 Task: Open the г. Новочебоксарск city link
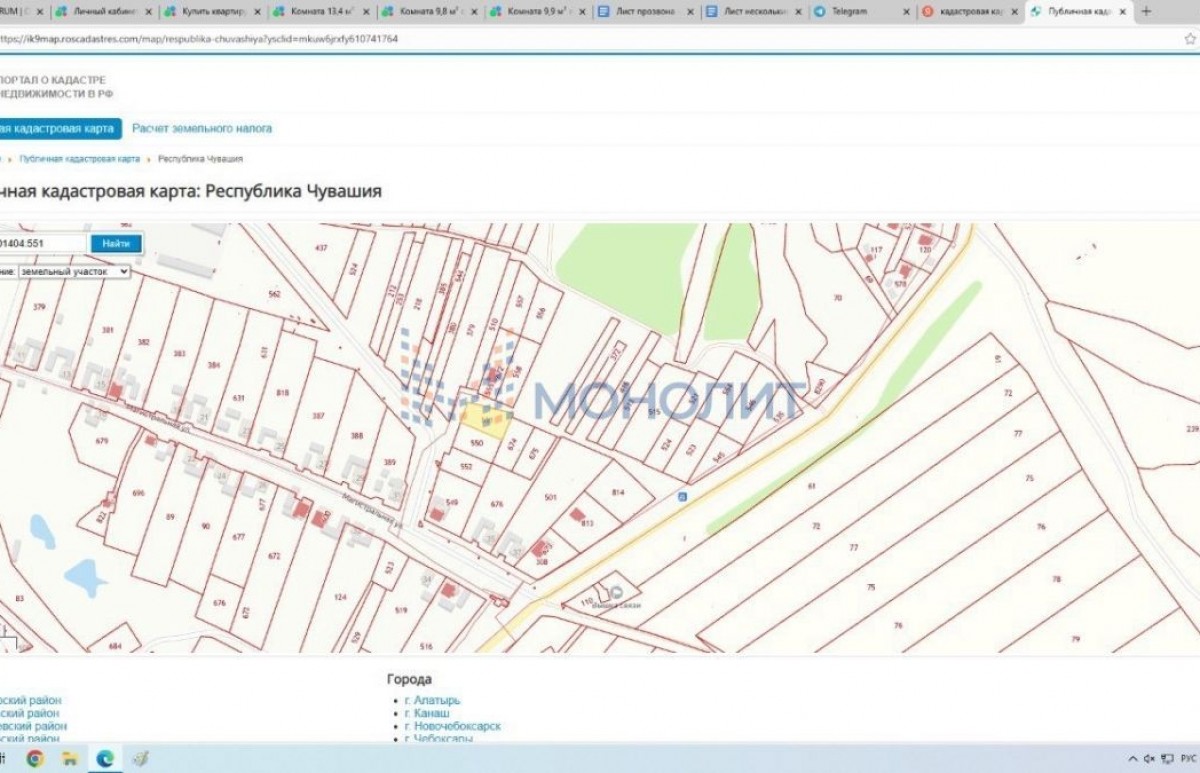[452, 726]
